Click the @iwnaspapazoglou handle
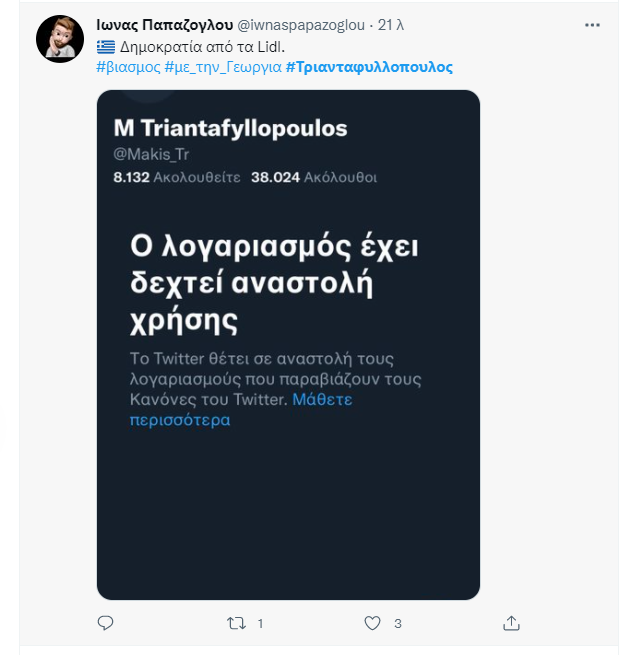Screen dimensions: 626x655 (303, 24)
